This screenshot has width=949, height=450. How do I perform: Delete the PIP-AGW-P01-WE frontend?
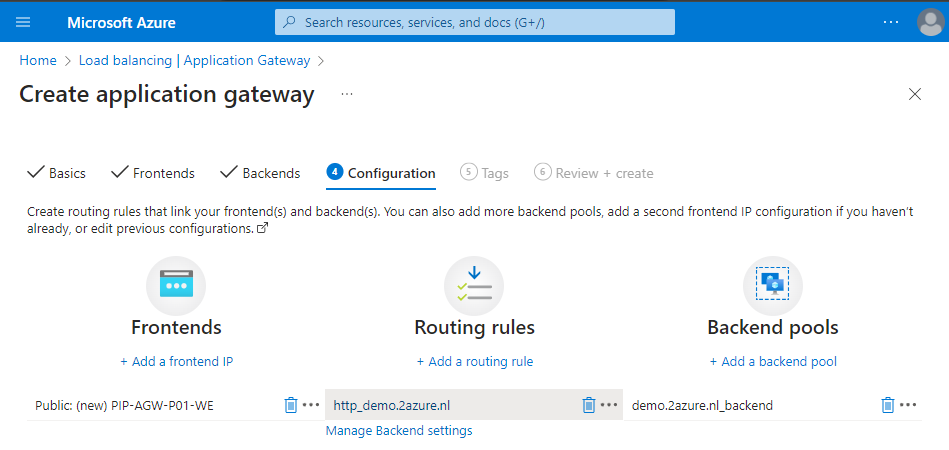[x=291, y=405]
